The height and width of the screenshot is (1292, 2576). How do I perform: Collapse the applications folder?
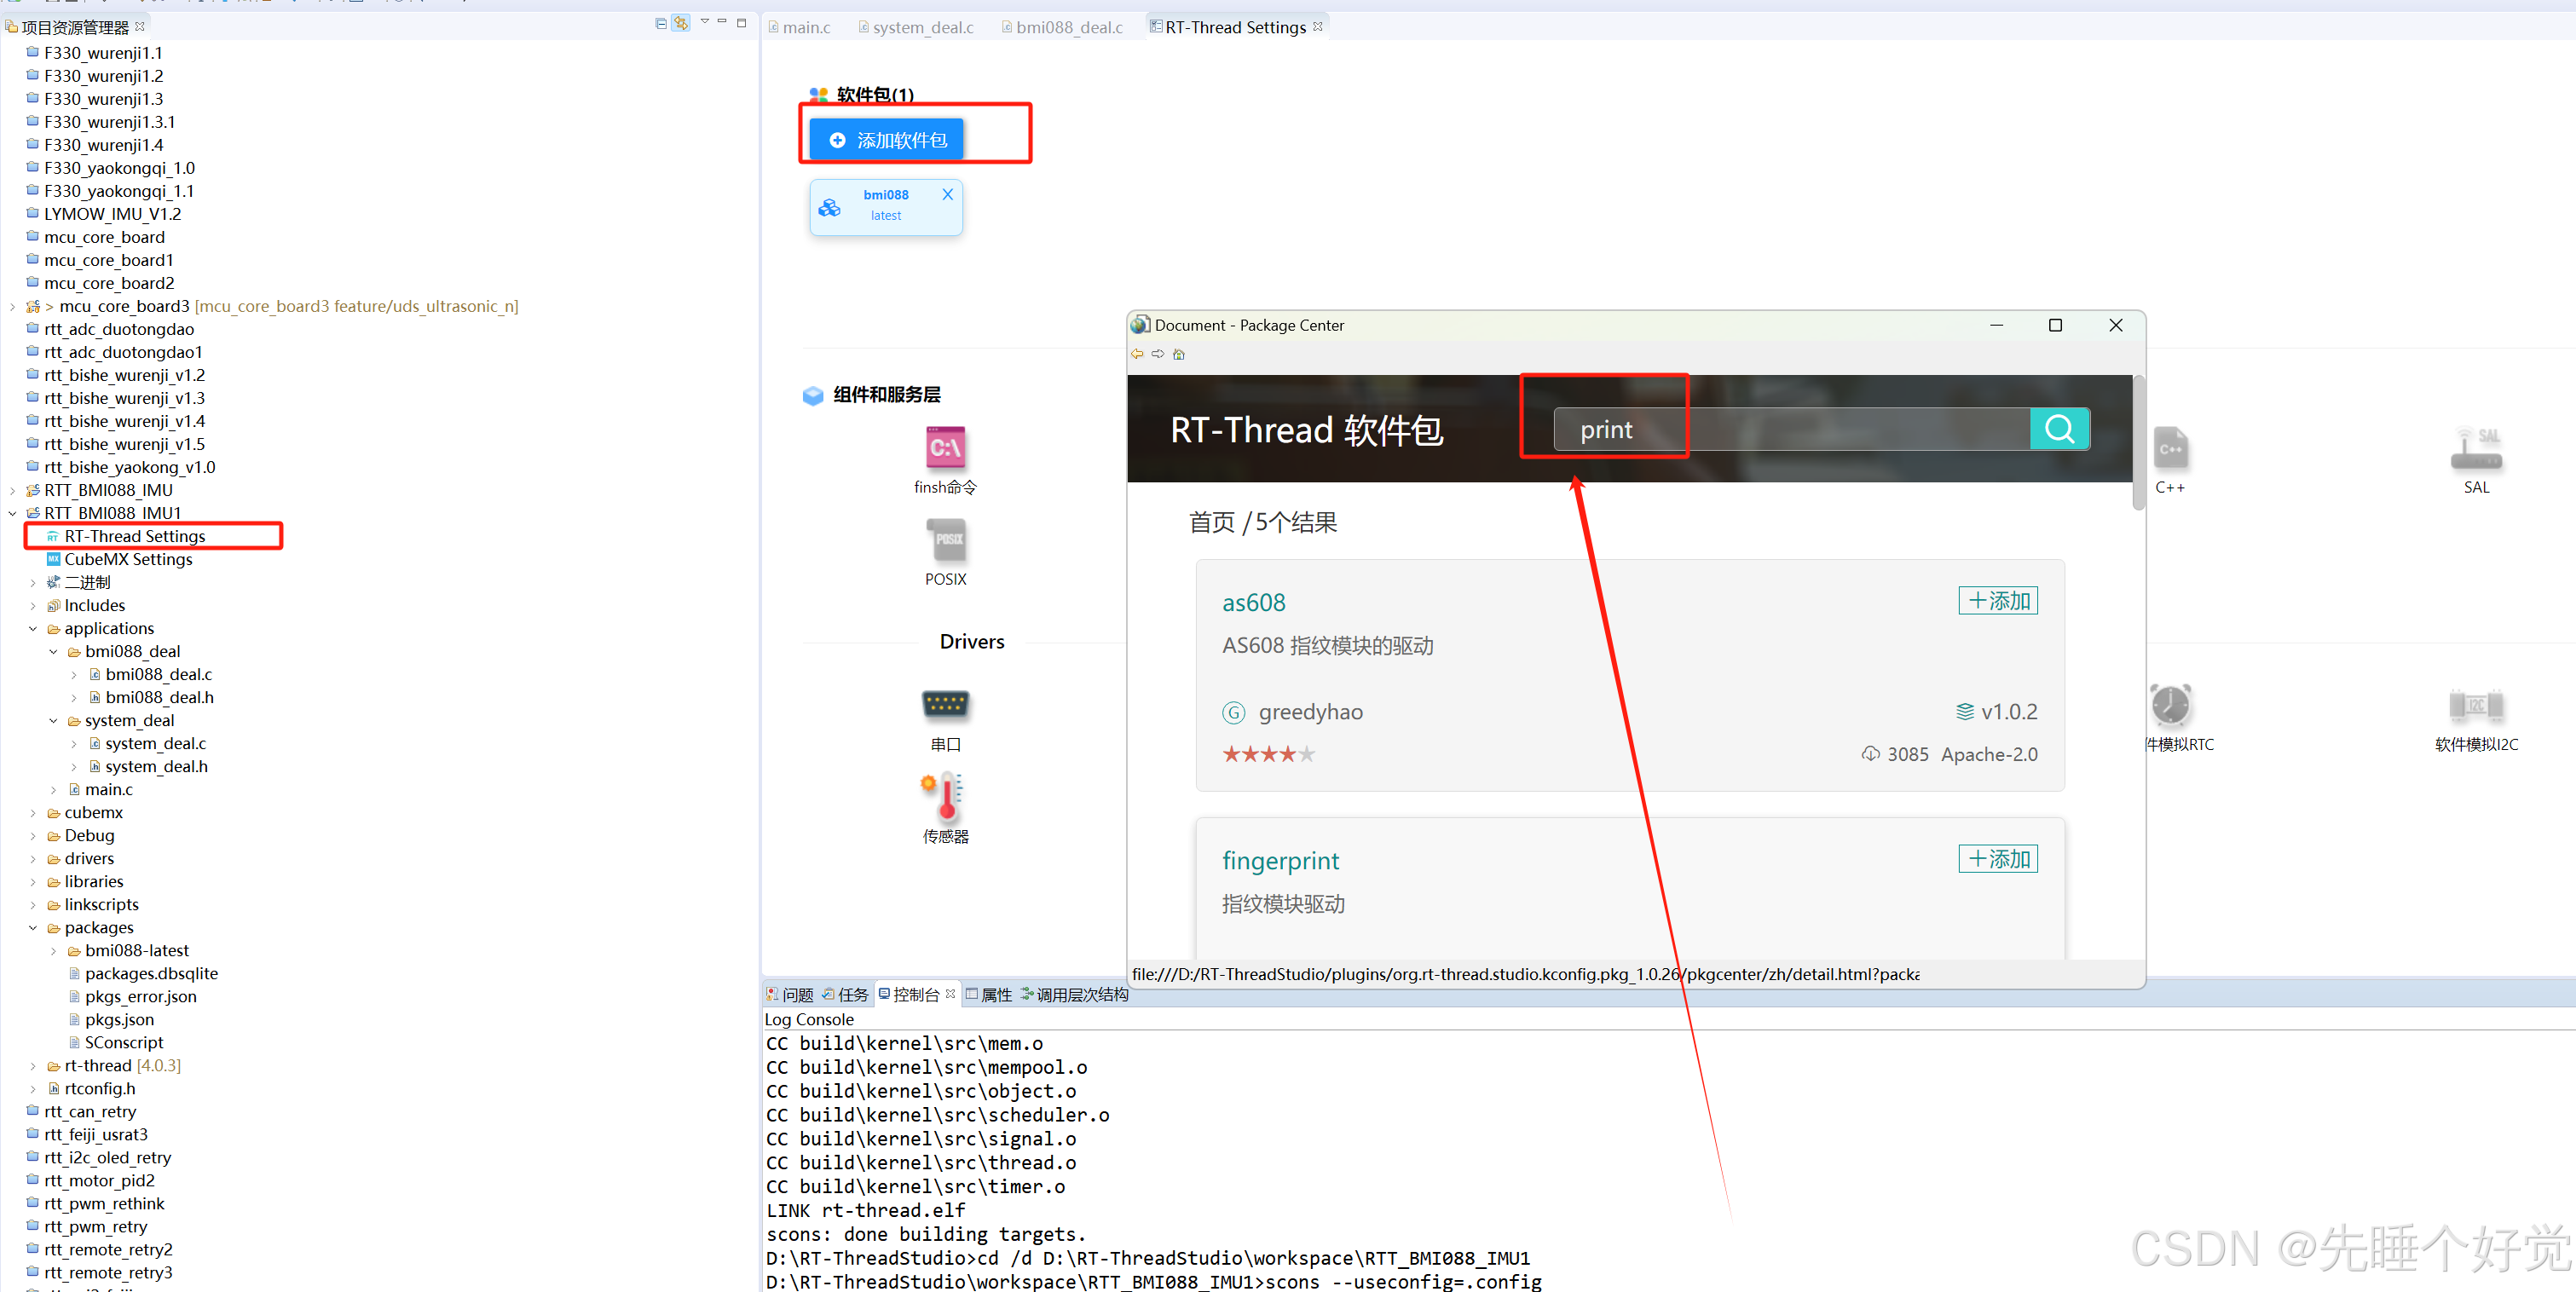pyautogui.click(x=33, y=629)
